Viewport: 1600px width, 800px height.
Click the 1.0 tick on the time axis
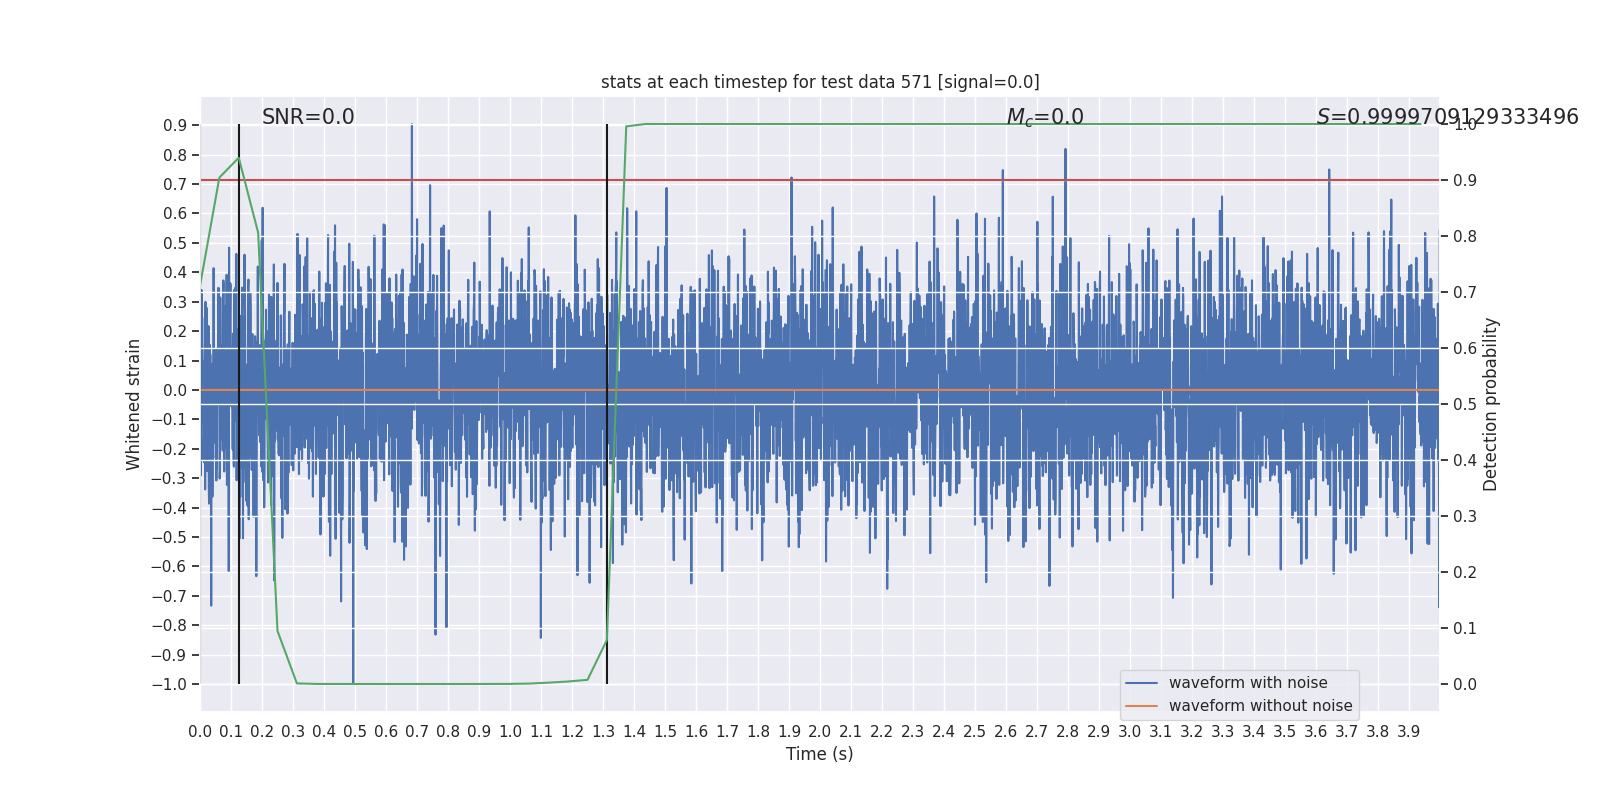pyautogui.click(x=510, y=732)
